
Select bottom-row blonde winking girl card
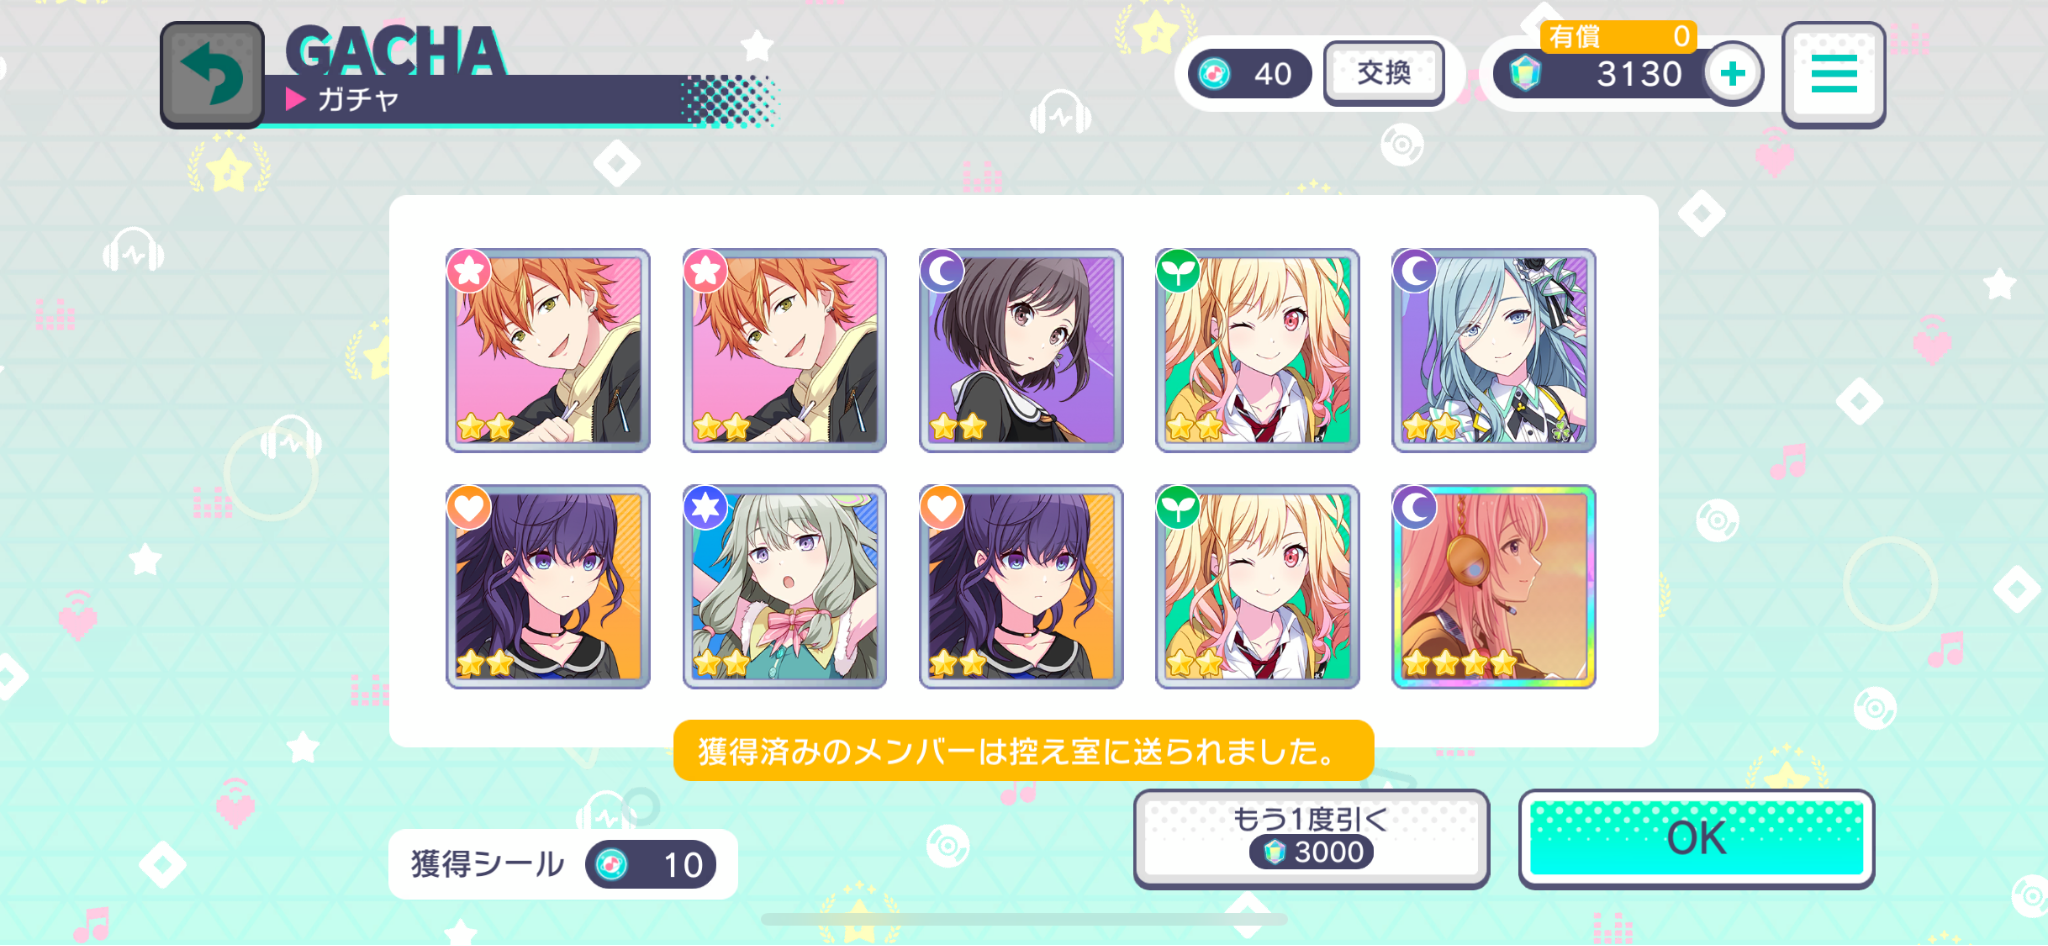tap(1257, 587)
